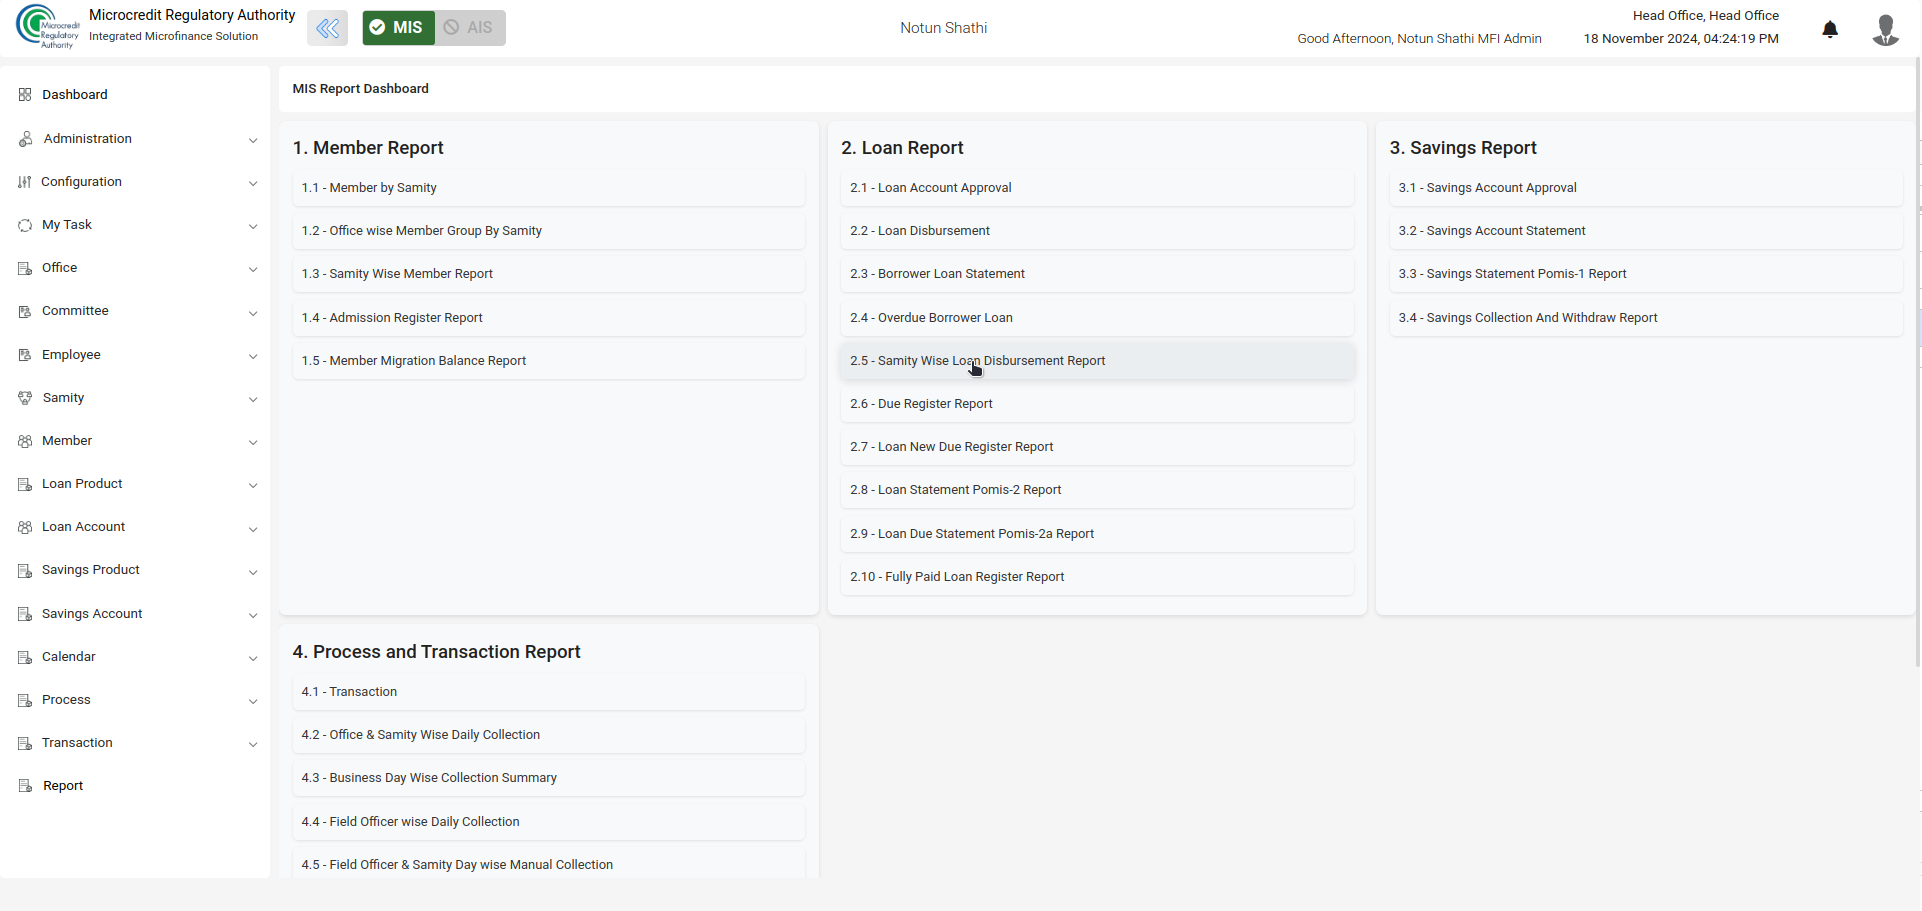Viewport: 1922px width, 911px height.
Task: Switch to MIS mode
Action: [398, 28]
